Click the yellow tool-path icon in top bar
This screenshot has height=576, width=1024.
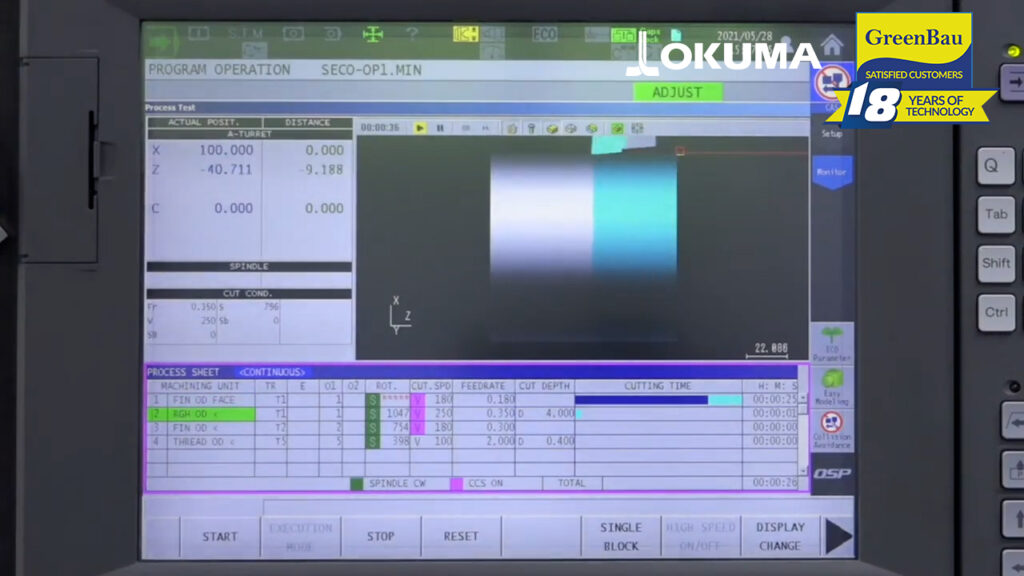[x=465, y=34]
